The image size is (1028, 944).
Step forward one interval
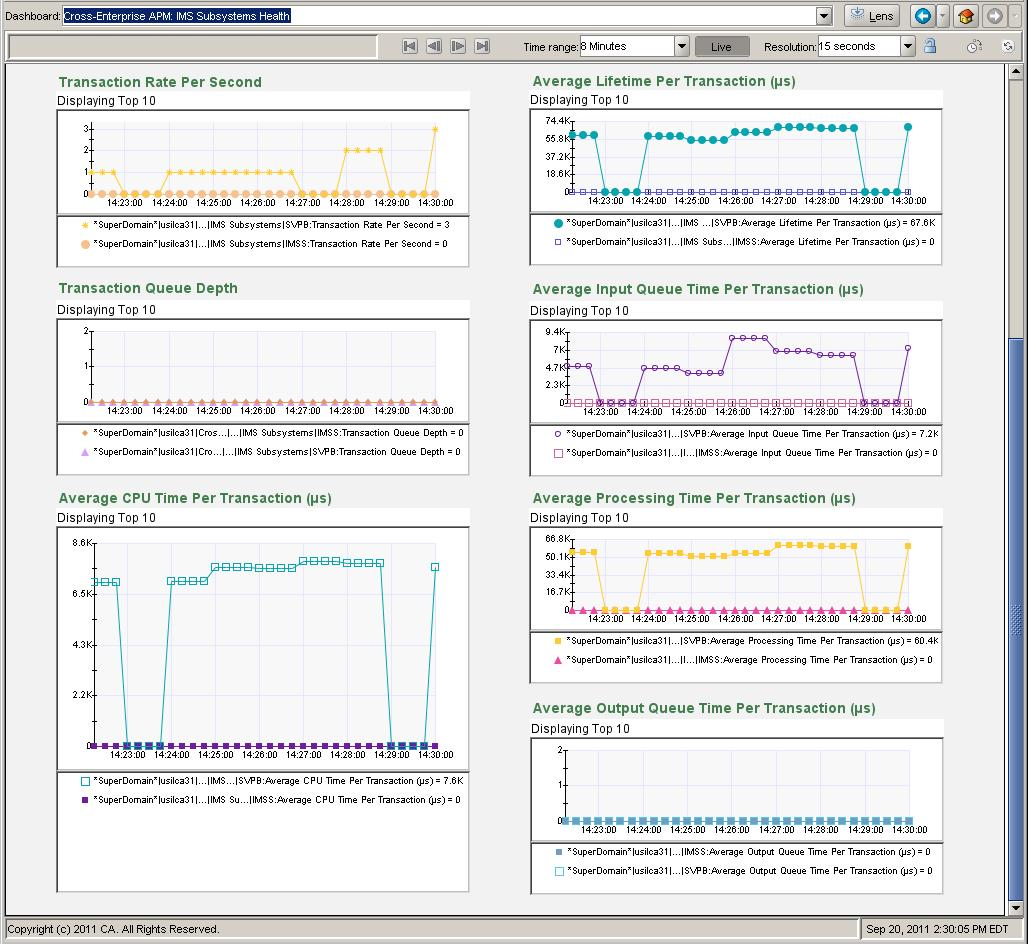click(458, 46)
